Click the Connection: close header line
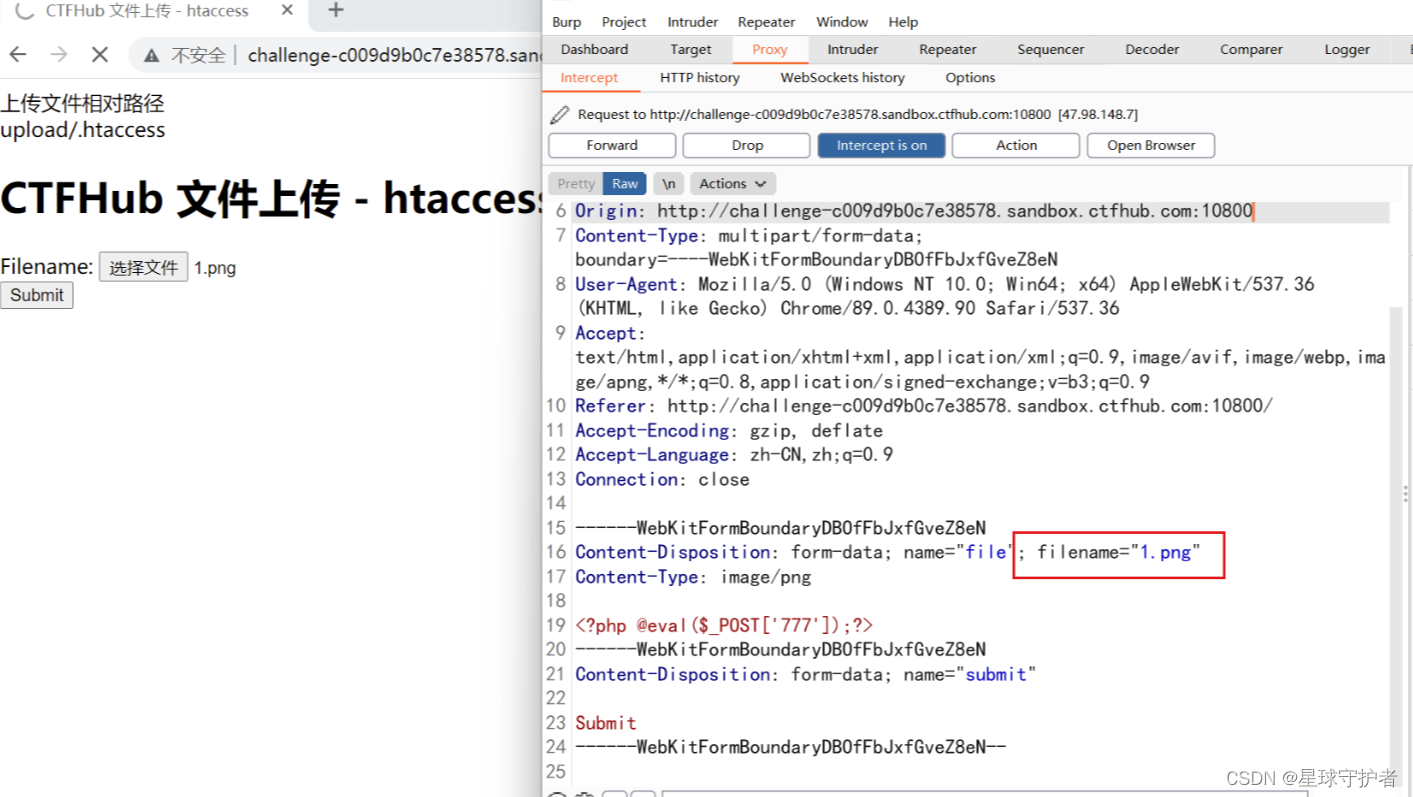1413x797 pixels. pyautogui.click(x=662, y=479)
